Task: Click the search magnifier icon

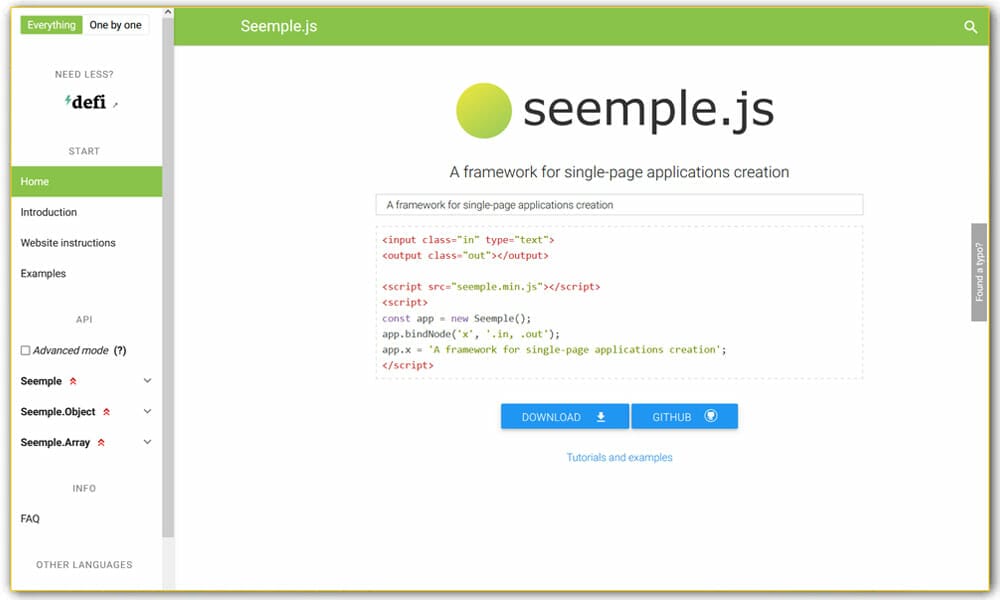Action: click(x=970, y=28)
